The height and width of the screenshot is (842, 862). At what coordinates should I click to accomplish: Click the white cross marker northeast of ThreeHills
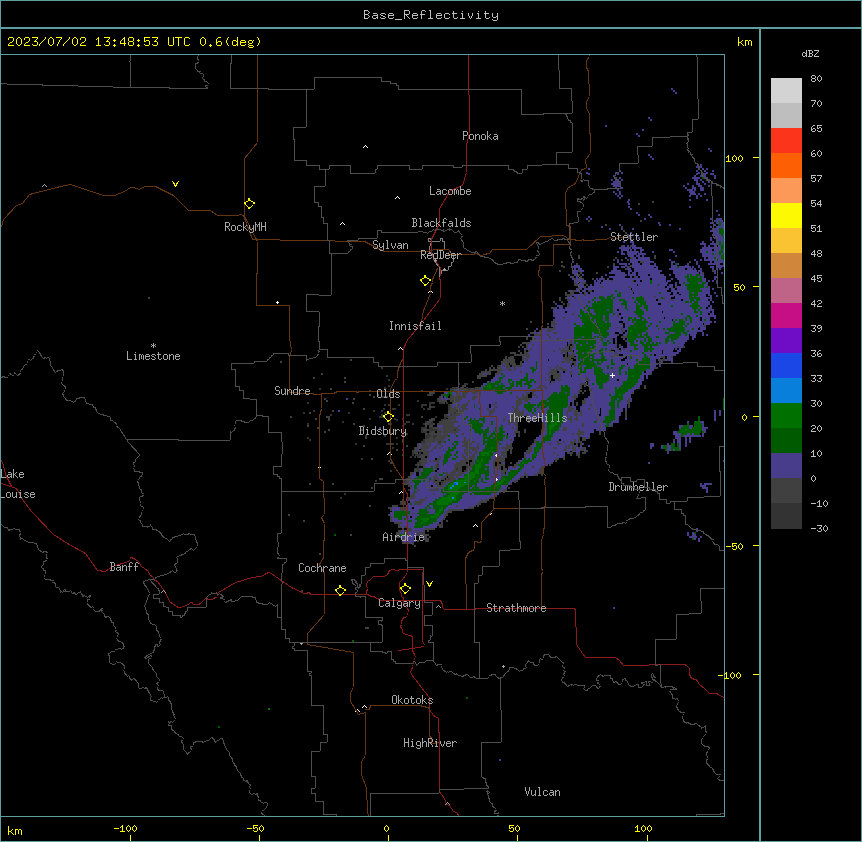point(612,375)
